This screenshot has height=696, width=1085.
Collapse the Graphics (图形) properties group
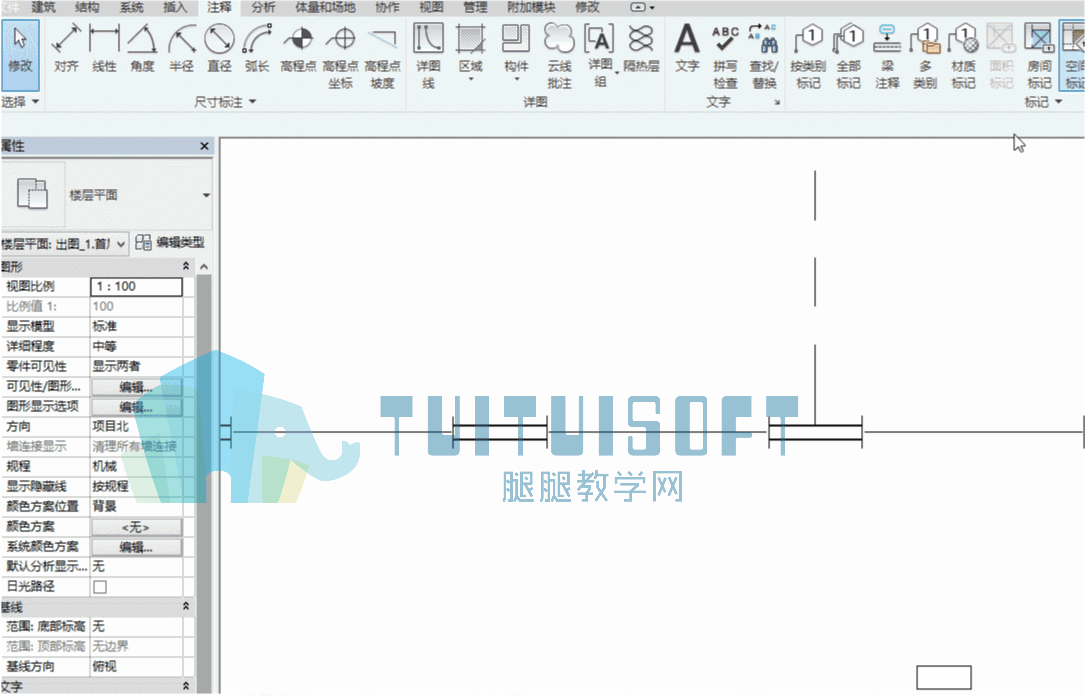[185, 266]
